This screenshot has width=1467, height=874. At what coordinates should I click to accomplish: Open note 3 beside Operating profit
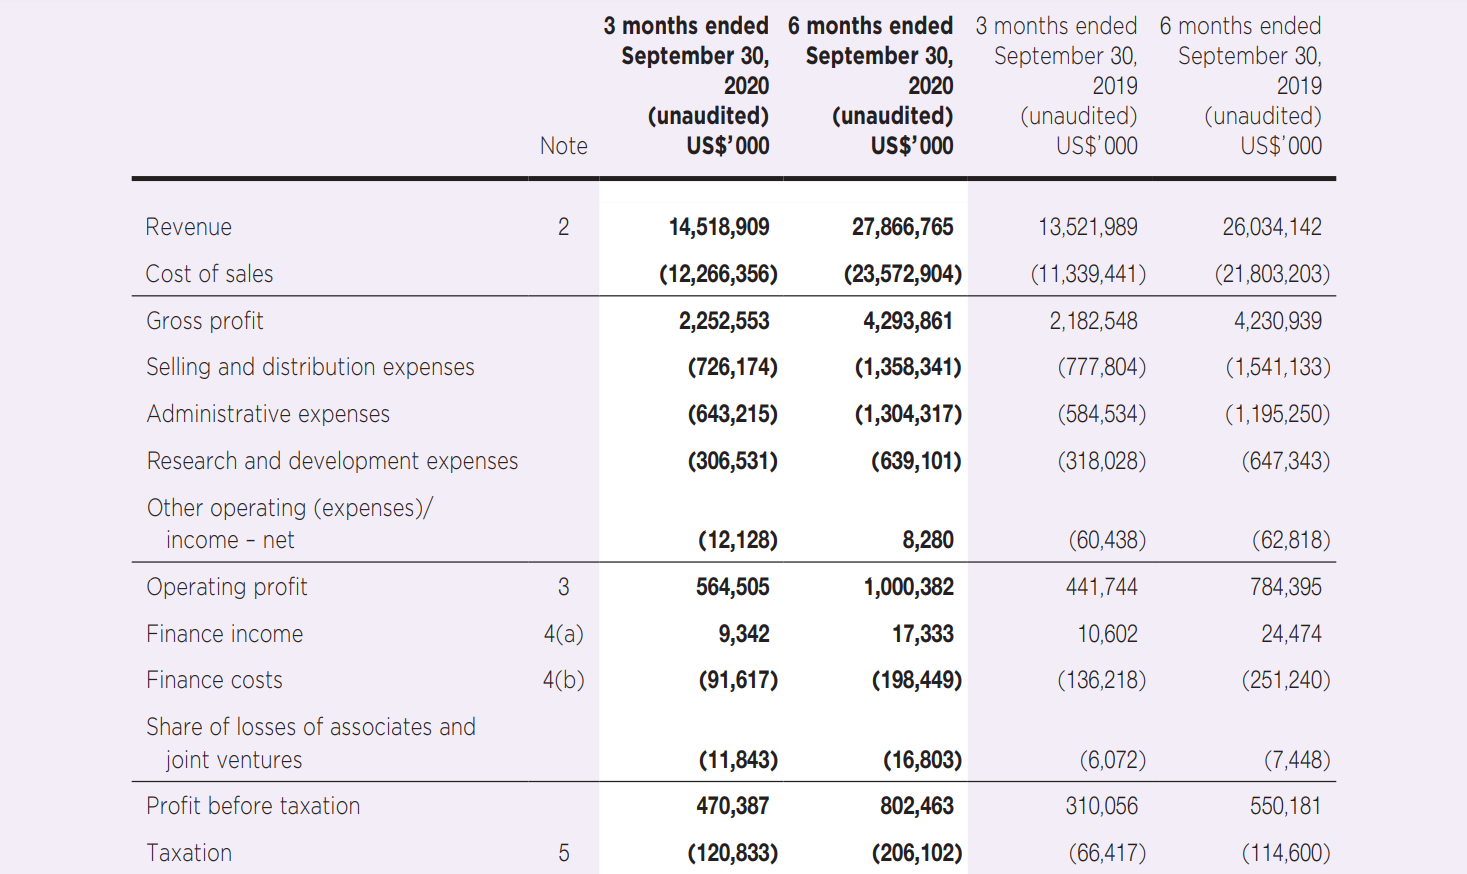(x=563, y=587)
